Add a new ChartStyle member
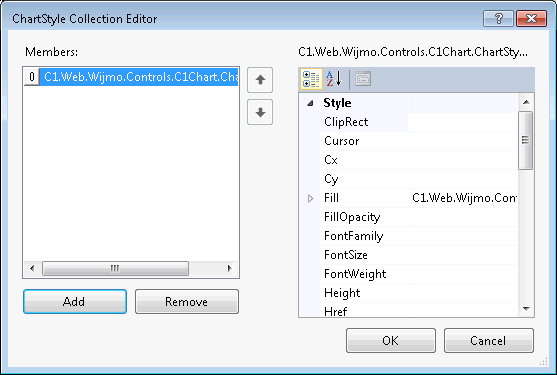557x375 pixels. (x=75, y=301)
